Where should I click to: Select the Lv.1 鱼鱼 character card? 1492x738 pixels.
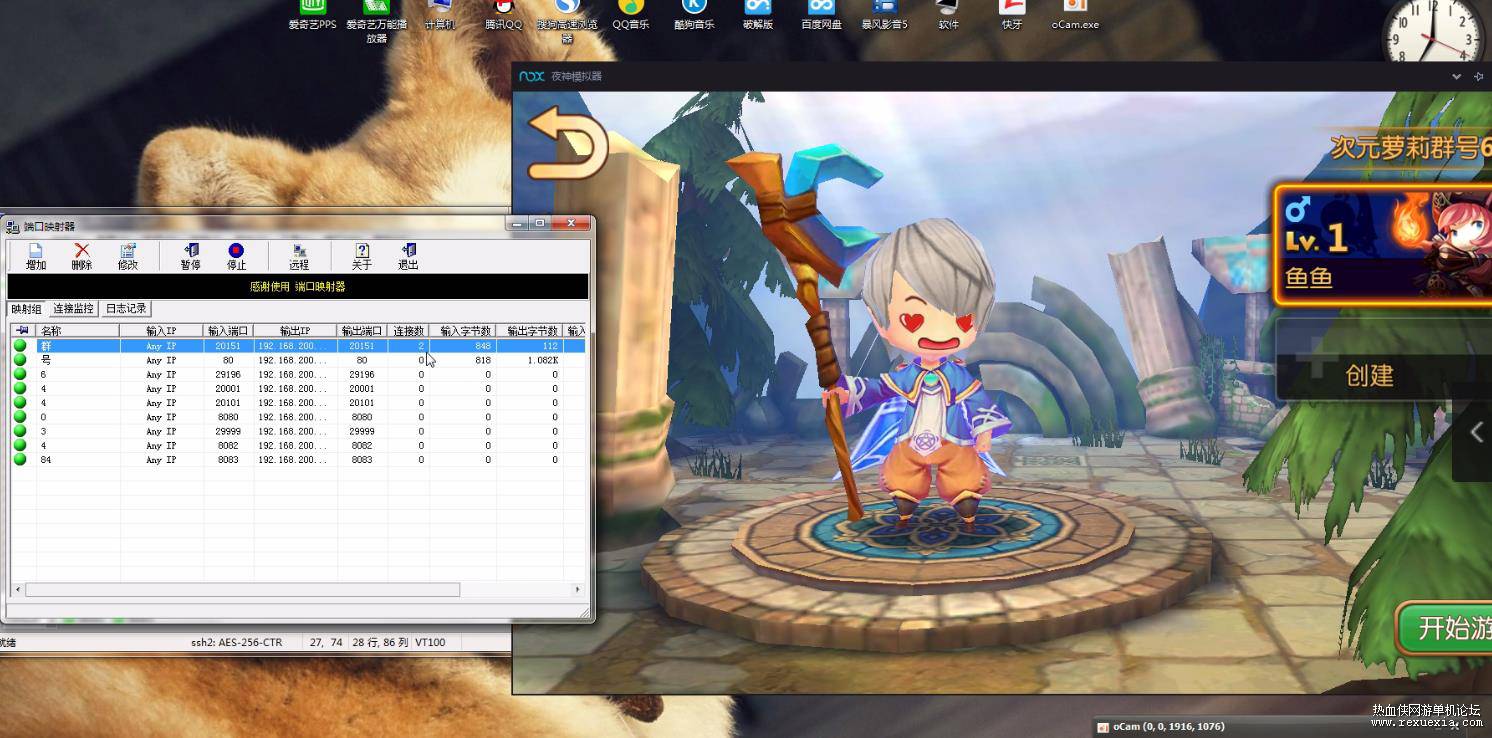pos(1382,245)
